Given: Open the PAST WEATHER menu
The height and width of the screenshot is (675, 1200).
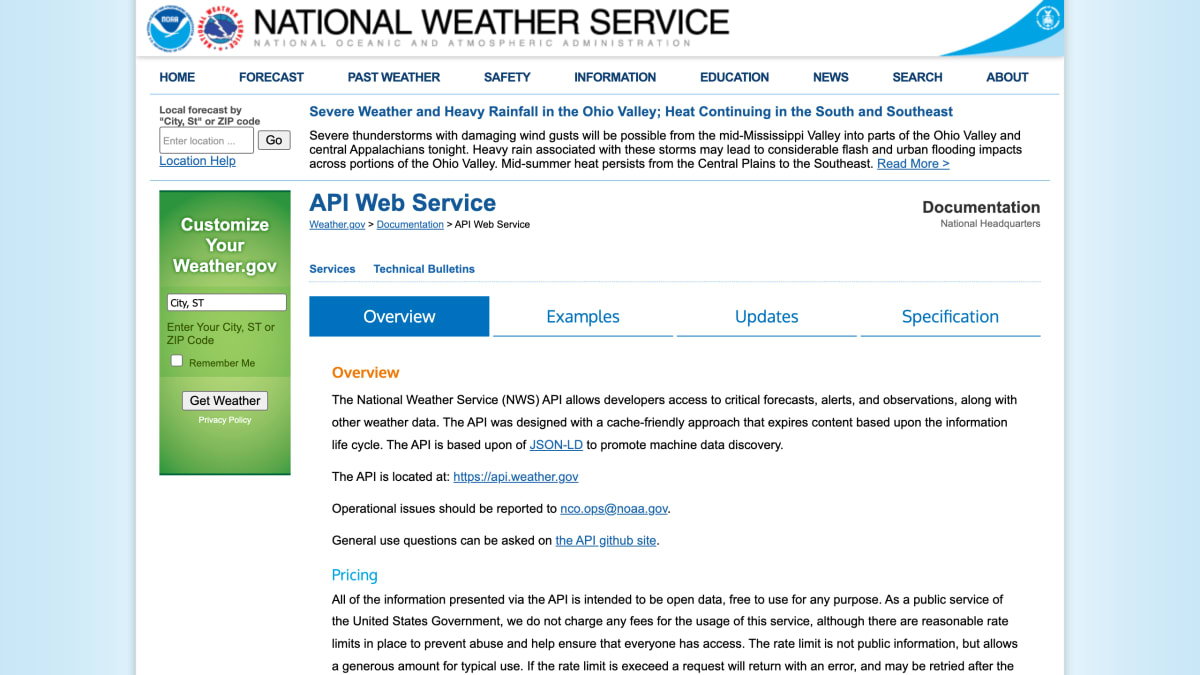Looking at the screenshot, I should coord(394,77).
